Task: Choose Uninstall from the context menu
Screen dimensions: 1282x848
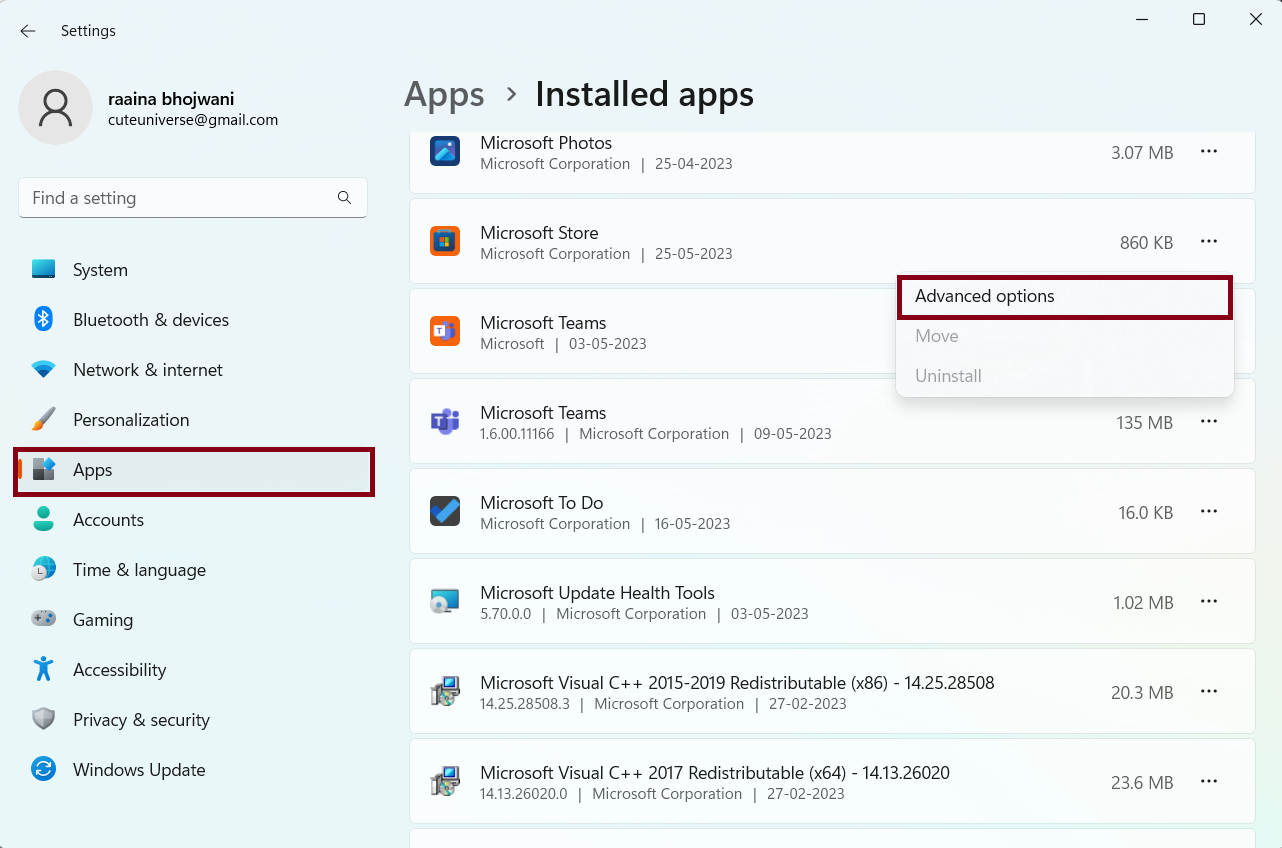Action: 948,376
